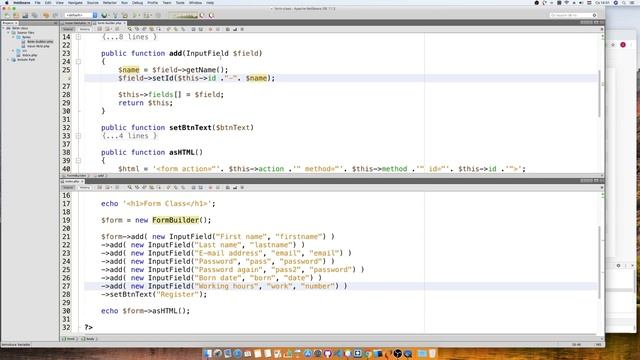Image resolution: width=640 pixels, height=360 pixels.
Task: Collapse the asHTML function fold at line 39
Action: 78,160
